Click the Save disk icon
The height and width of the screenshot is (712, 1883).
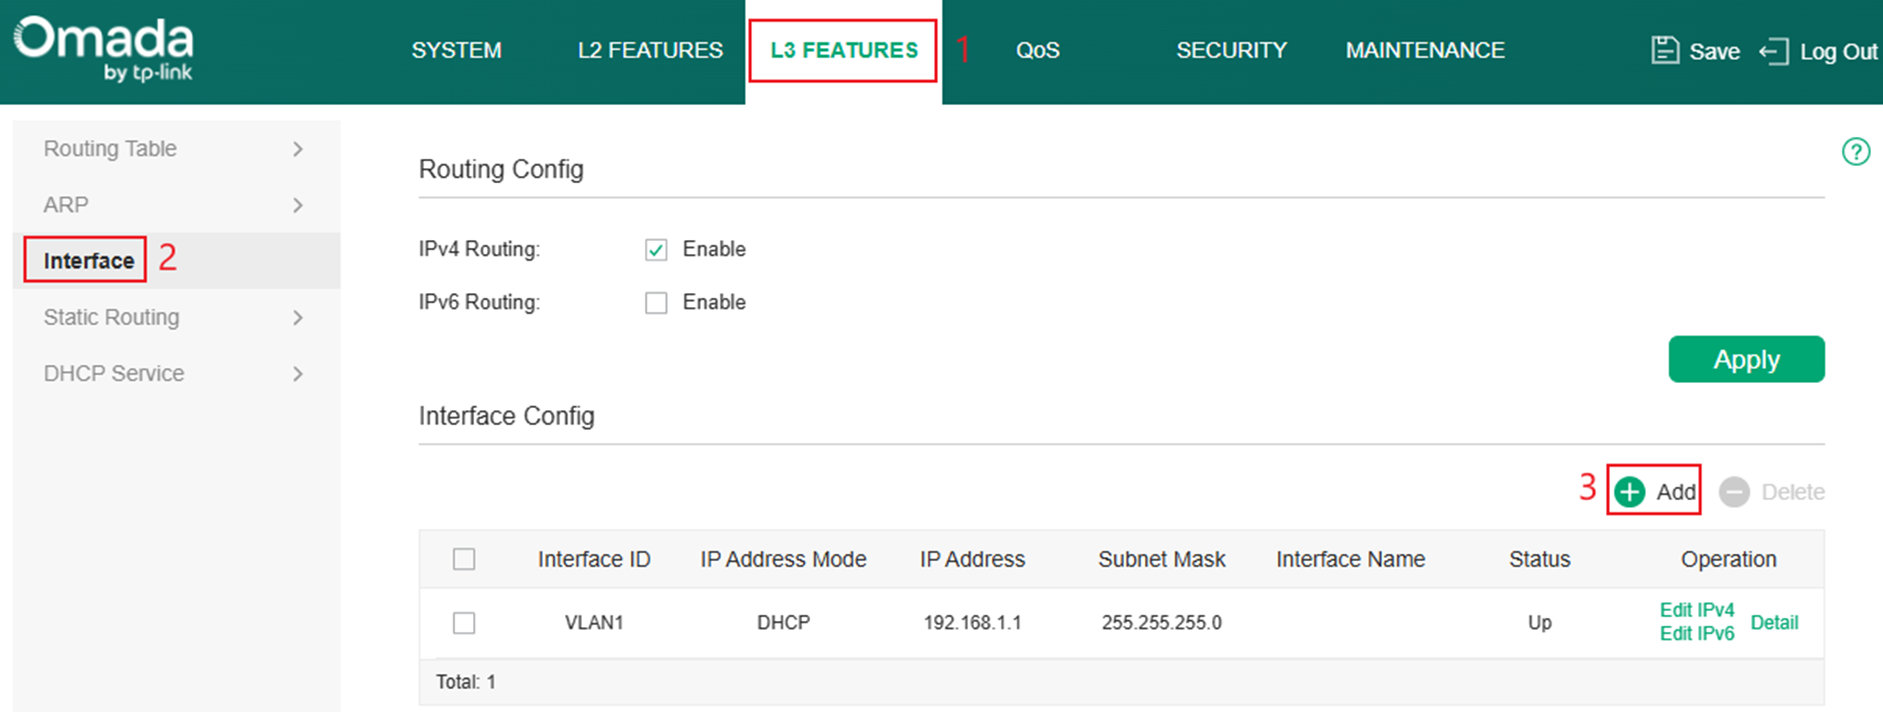(1664, 50)
